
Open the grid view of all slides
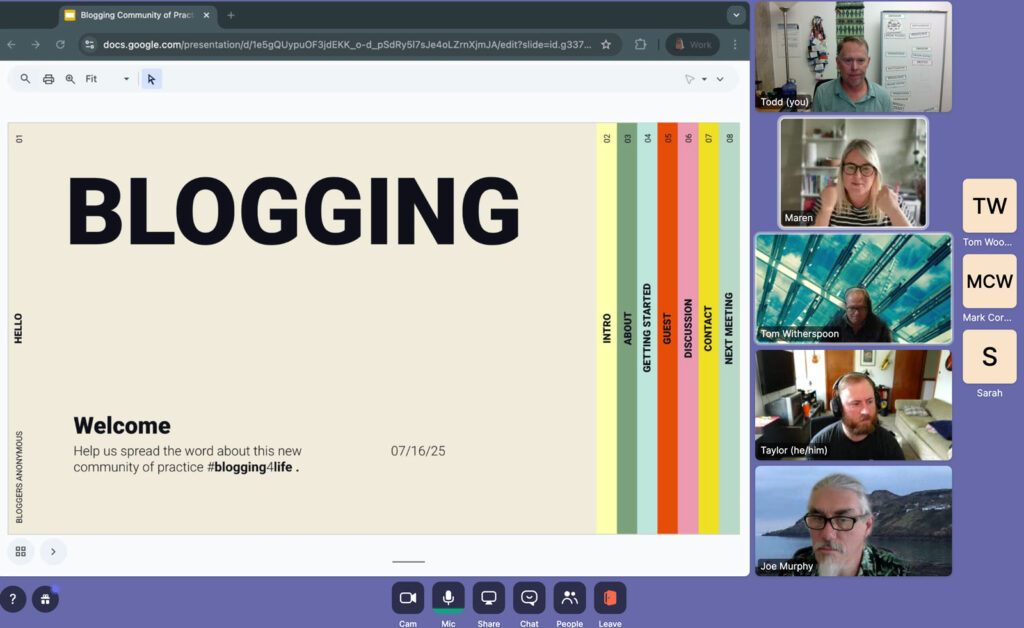[x=20, y=551]
